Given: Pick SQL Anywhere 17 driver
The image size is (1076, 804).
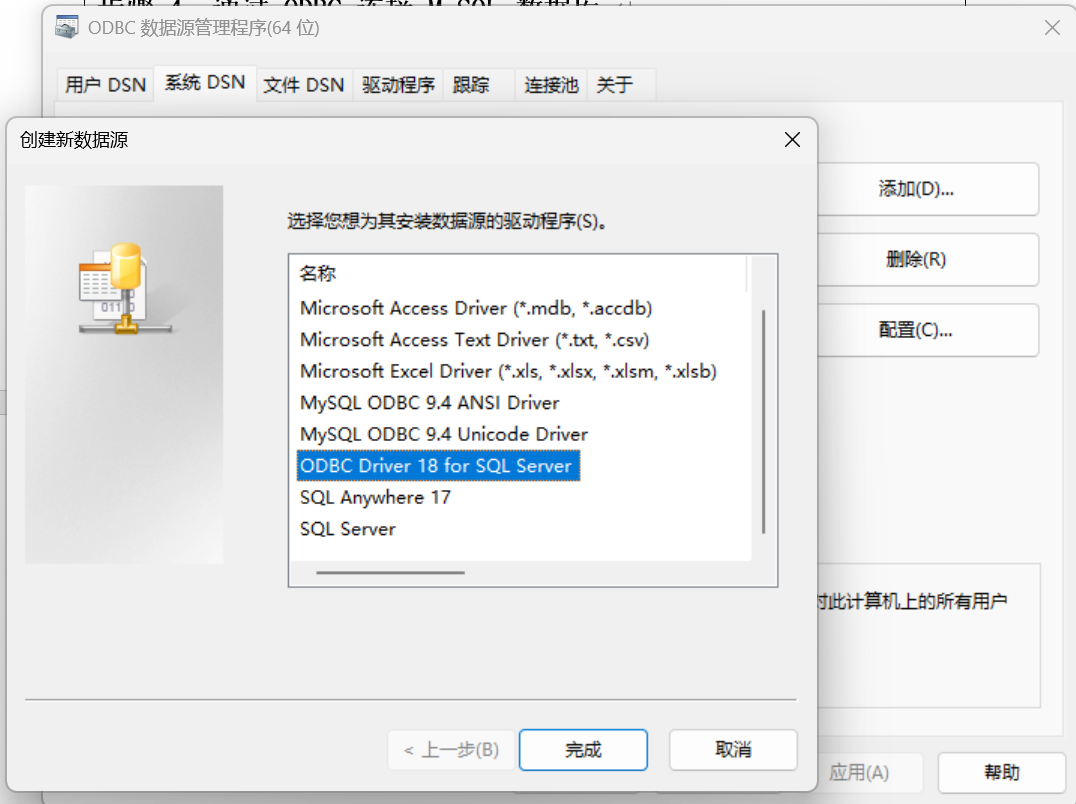Looking at the screenshot, I should point(375,497).
